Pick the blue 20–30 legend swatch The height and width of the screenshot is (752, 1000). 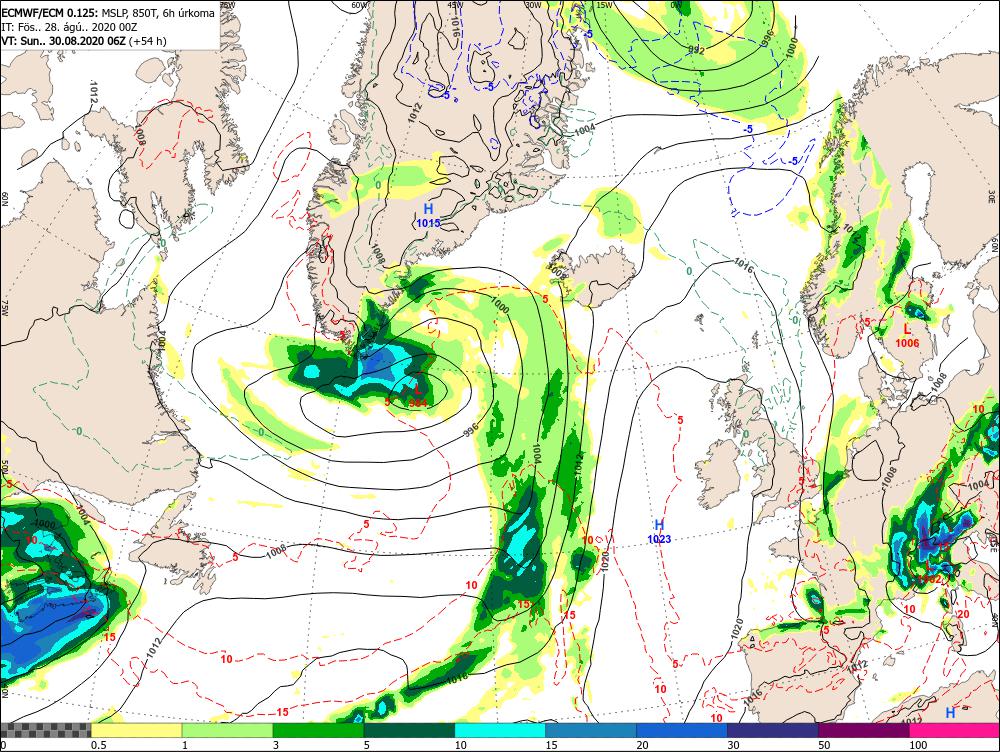point(682,730)
